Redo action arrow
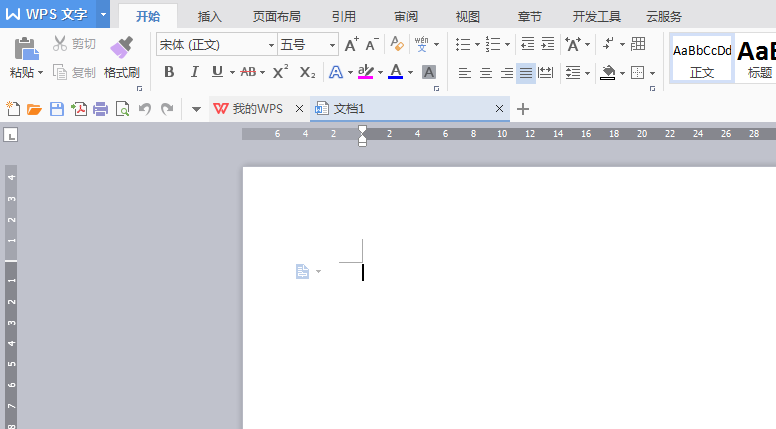This screenshot has height=429, width=776. (x=167, y=109)
